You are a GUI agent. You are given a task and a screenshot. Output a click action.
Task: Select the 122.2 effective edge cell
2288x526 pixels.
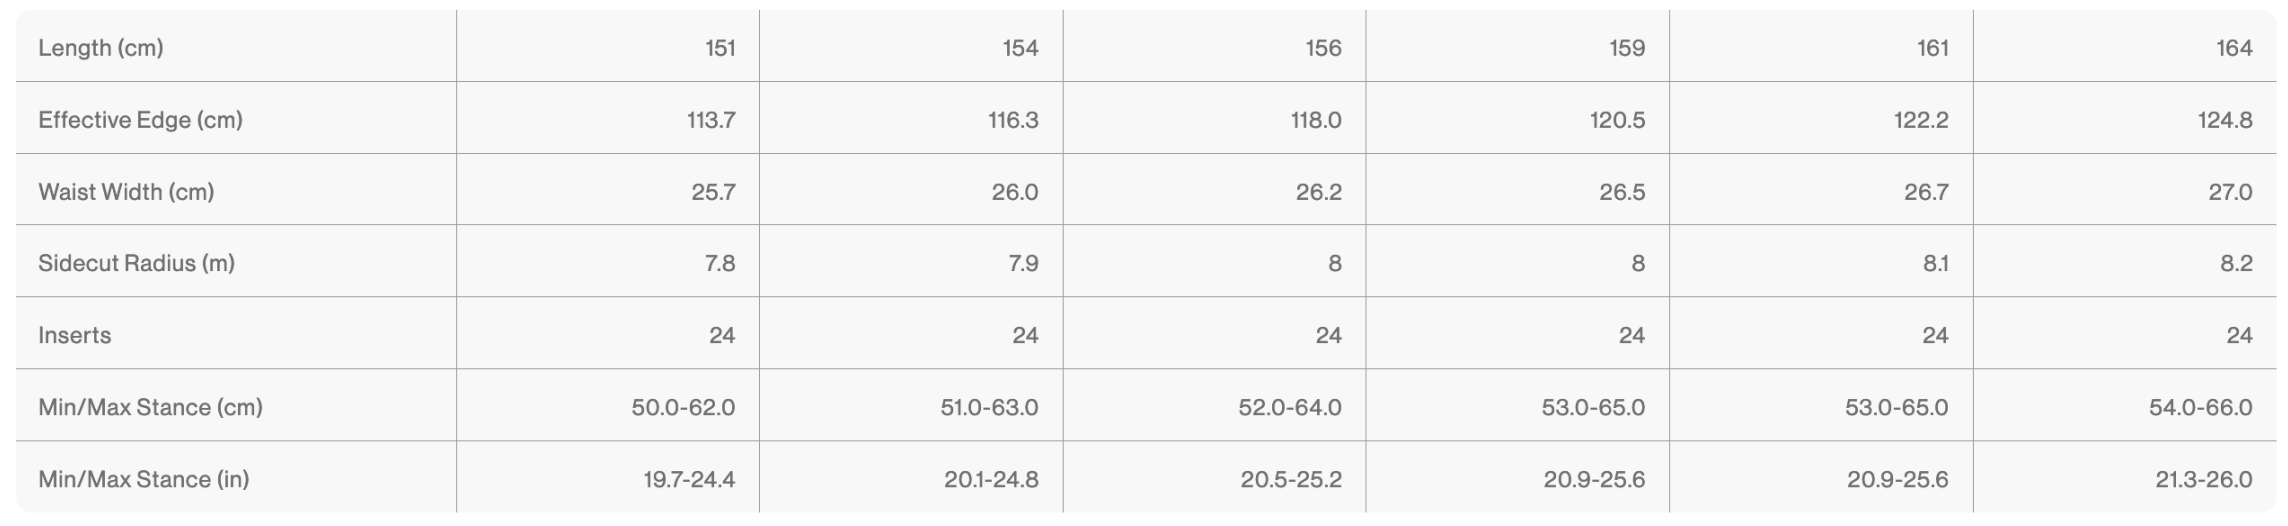pyautogui.click(x=1920, y=120)
